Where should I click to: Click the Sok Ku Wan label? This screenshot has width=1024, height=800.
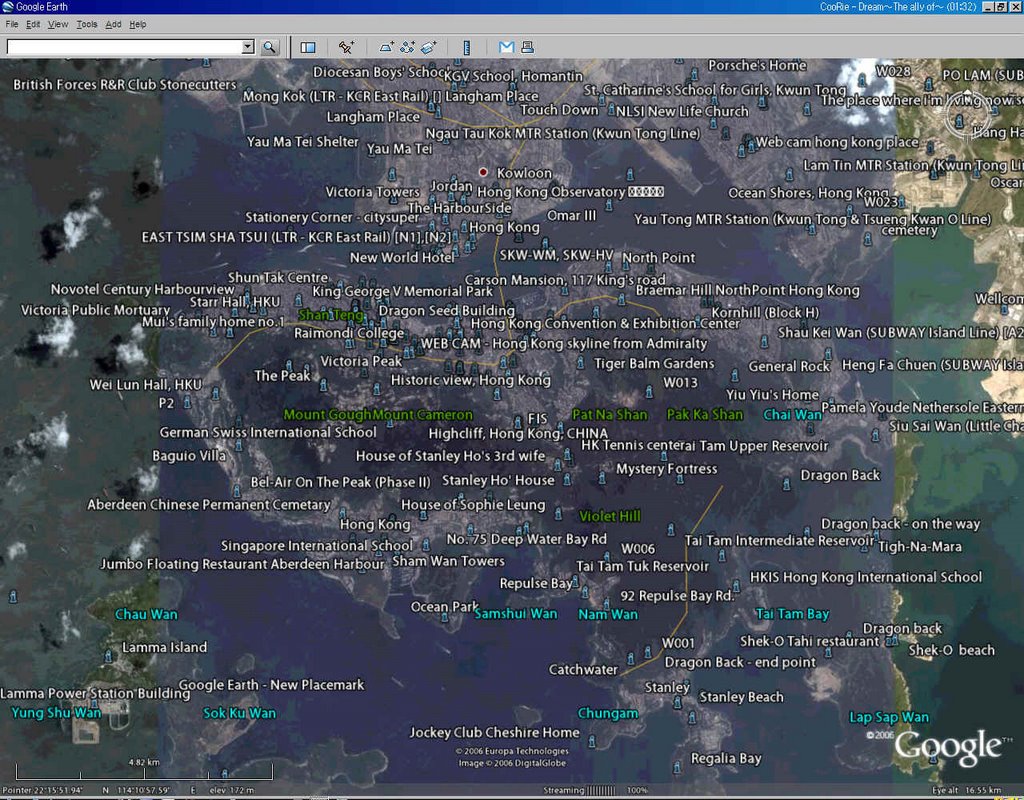239,713
